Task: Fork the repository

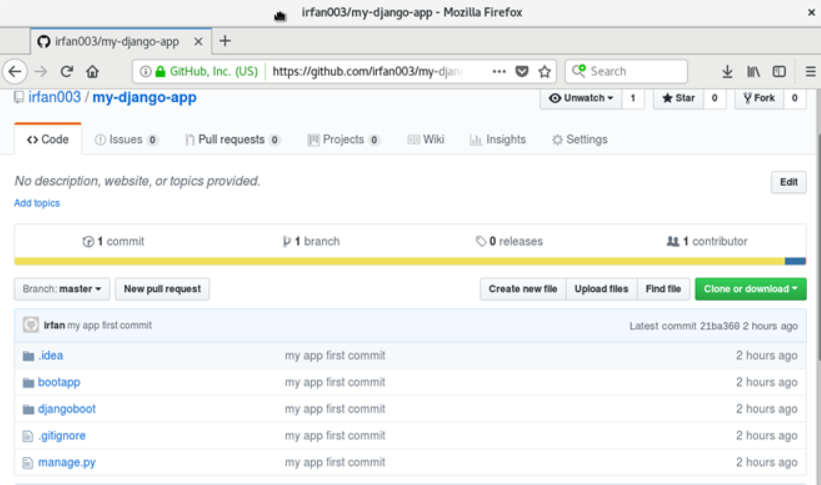Action: pyautogui.click(x=759, y=98)
